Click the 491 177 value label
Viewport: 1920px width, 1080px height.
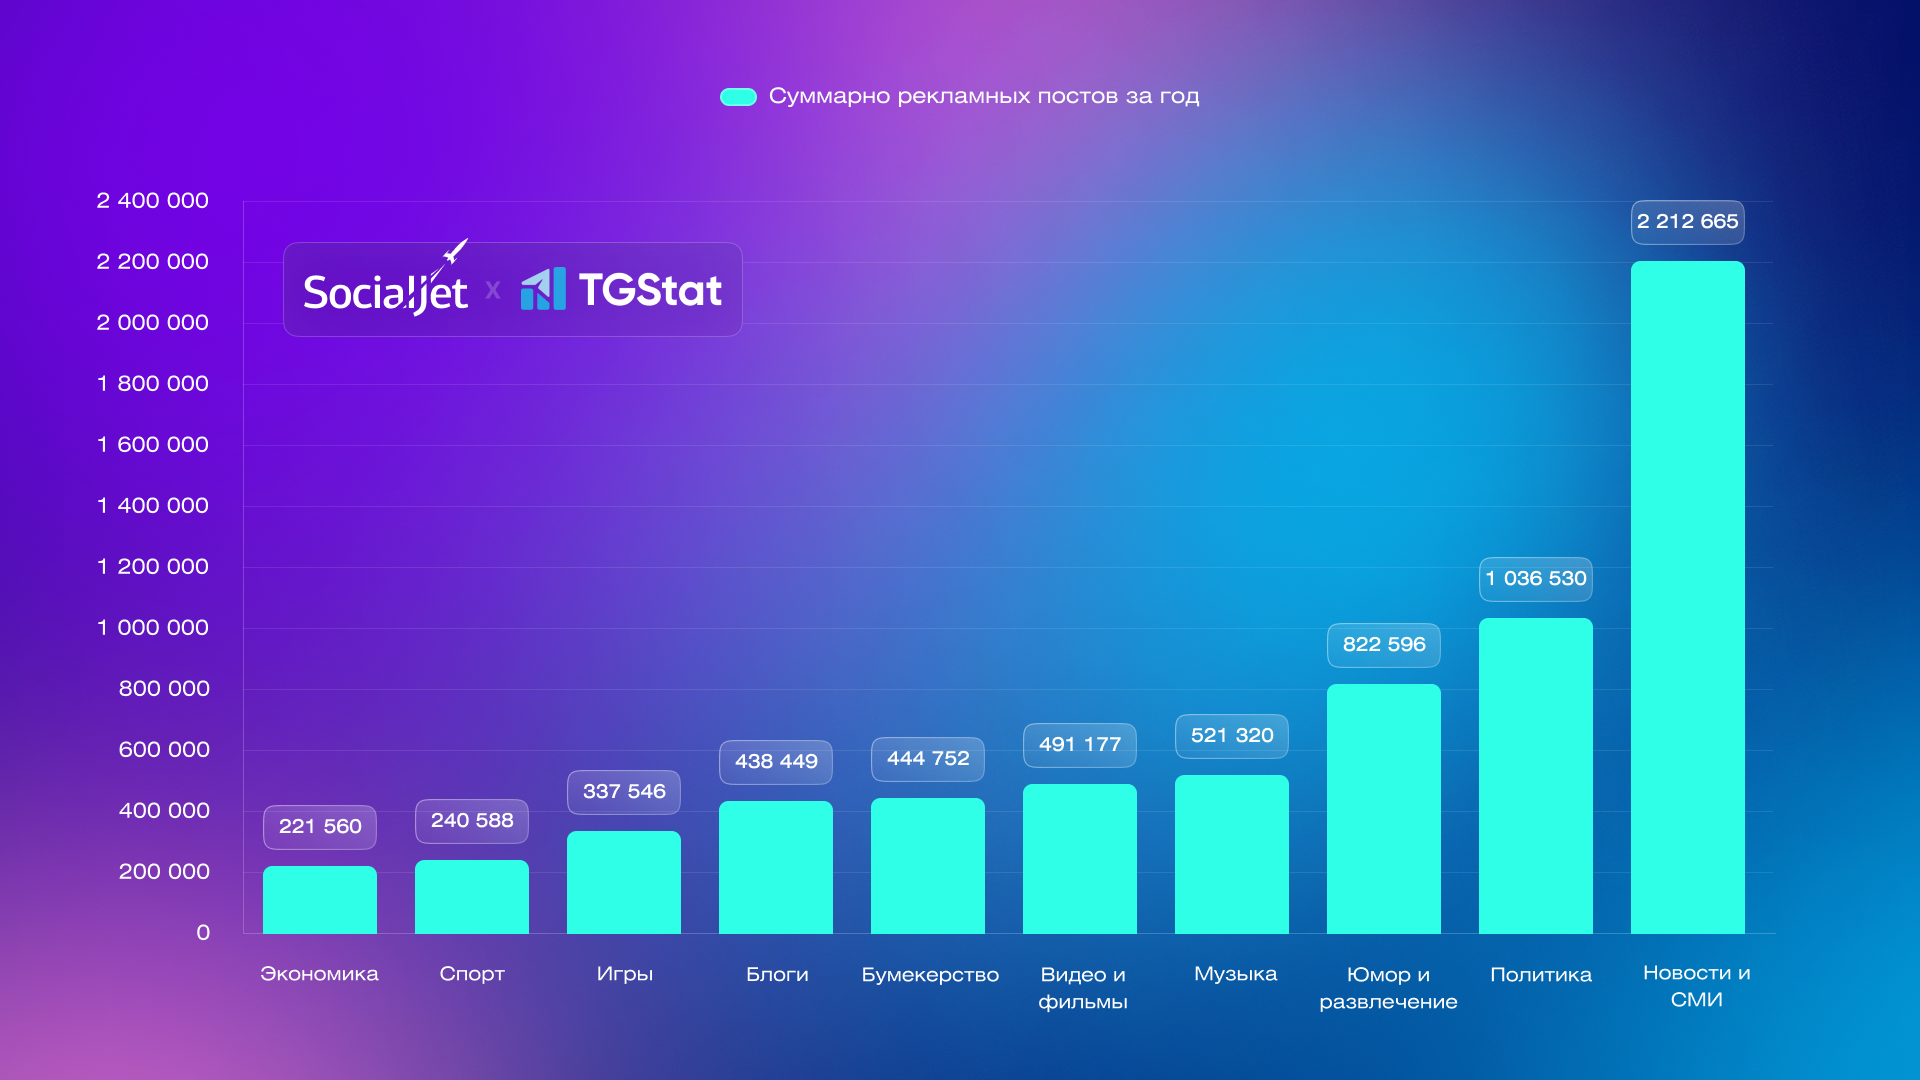point(1079,745)
